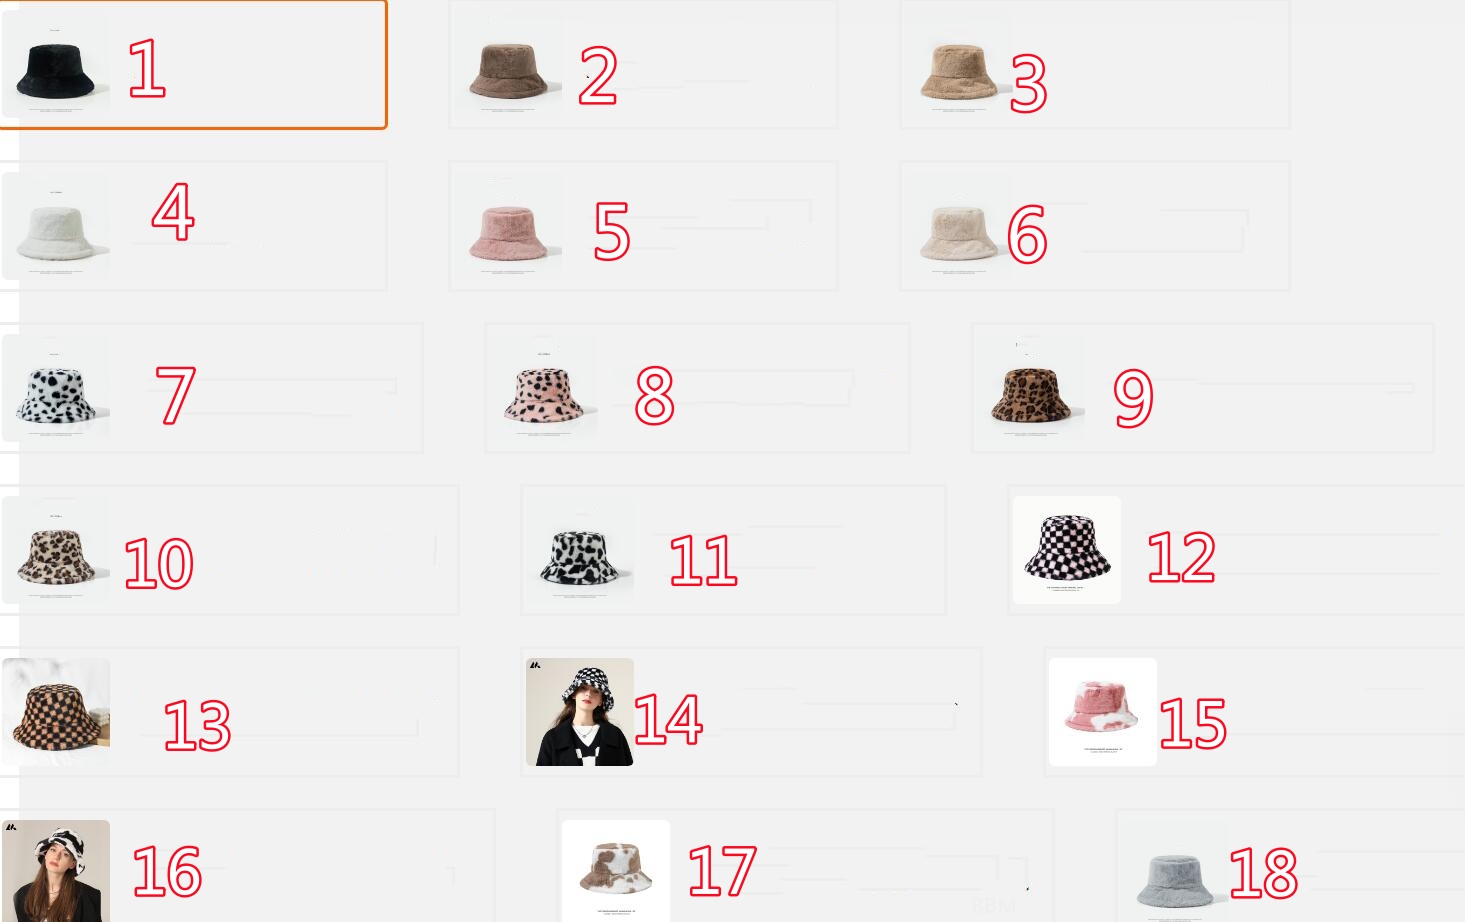
Task: Select the white fuzzy hat numbered 4
Action: tap(56, 226)
